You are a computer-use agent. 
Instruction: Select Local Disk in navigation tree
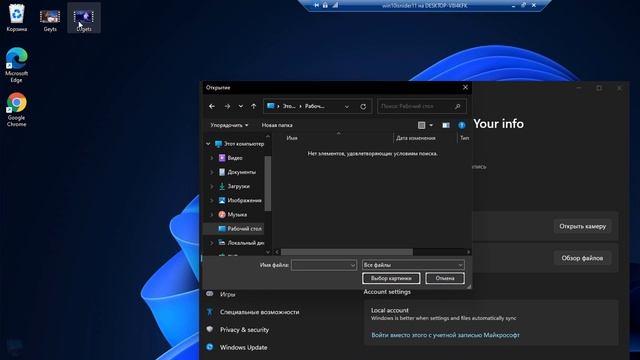[x=241, y=242]
